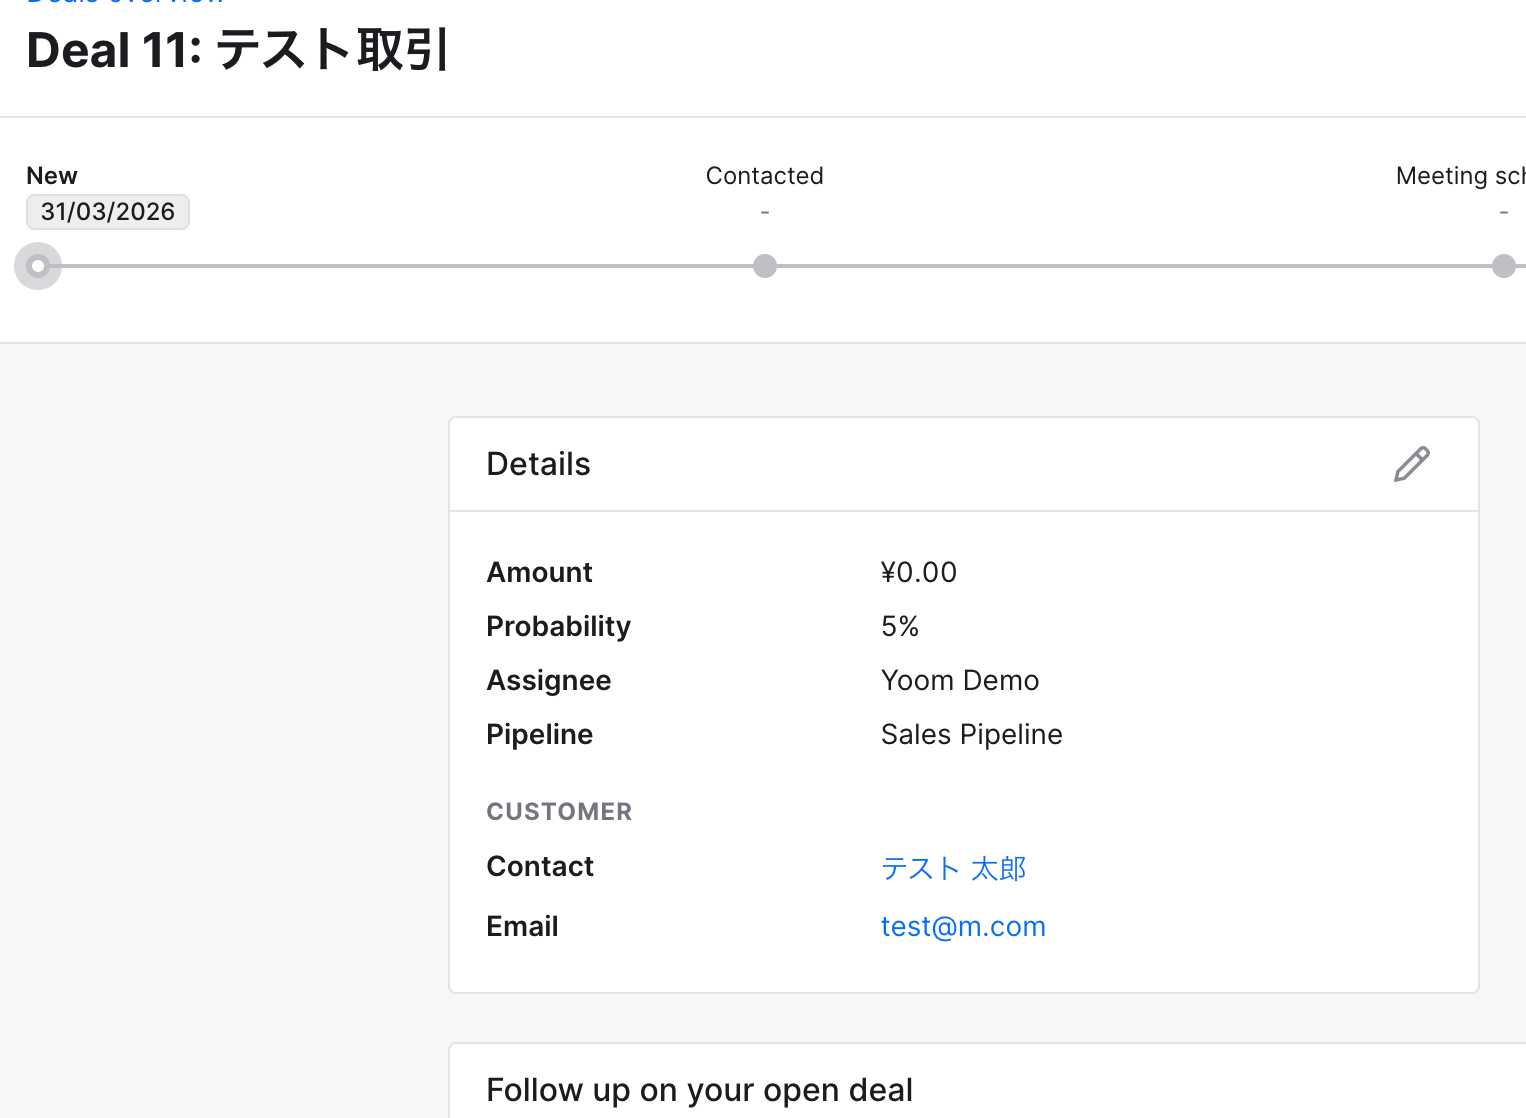Click the Sales Pipeline value
The width and height of the screenshot is (1526, 1118).
pos(971,735)
